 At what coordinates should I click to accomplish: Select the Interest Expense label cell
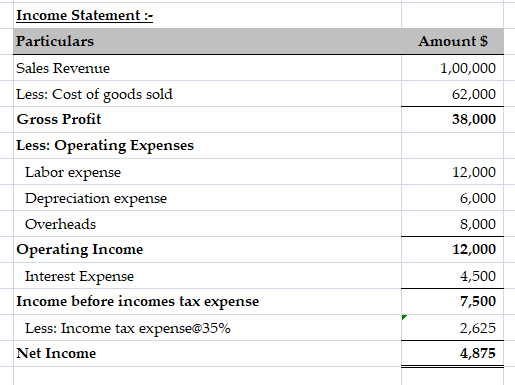click(x=207, y=276)
